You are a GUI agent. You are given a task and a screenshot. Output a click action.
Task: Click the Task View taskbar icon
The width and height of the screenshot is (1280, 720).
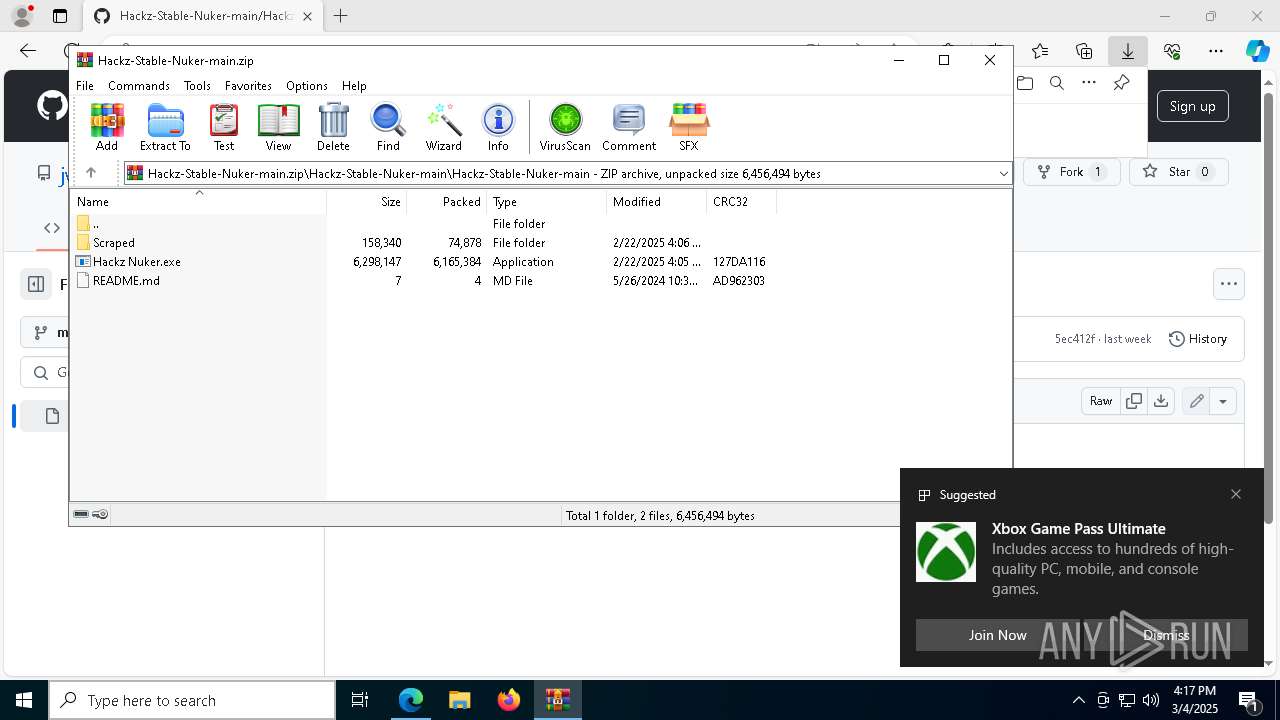360,700
